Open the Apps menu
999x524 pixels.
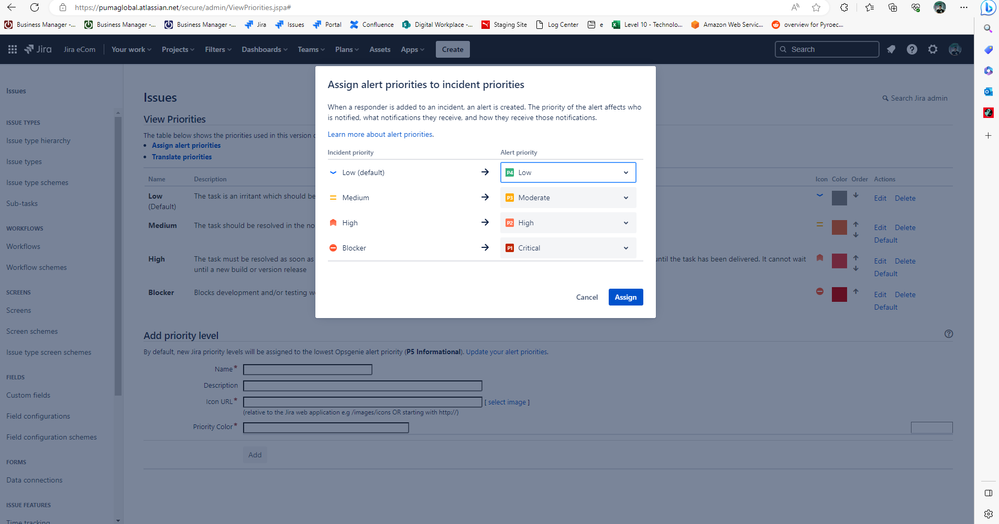tap(412, 49)
